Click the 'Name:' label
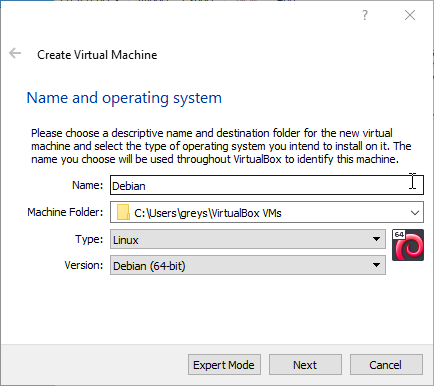Image resolution: width=434 pixels, height=386 pixels. pyautogui.click(x=88, y=185)
